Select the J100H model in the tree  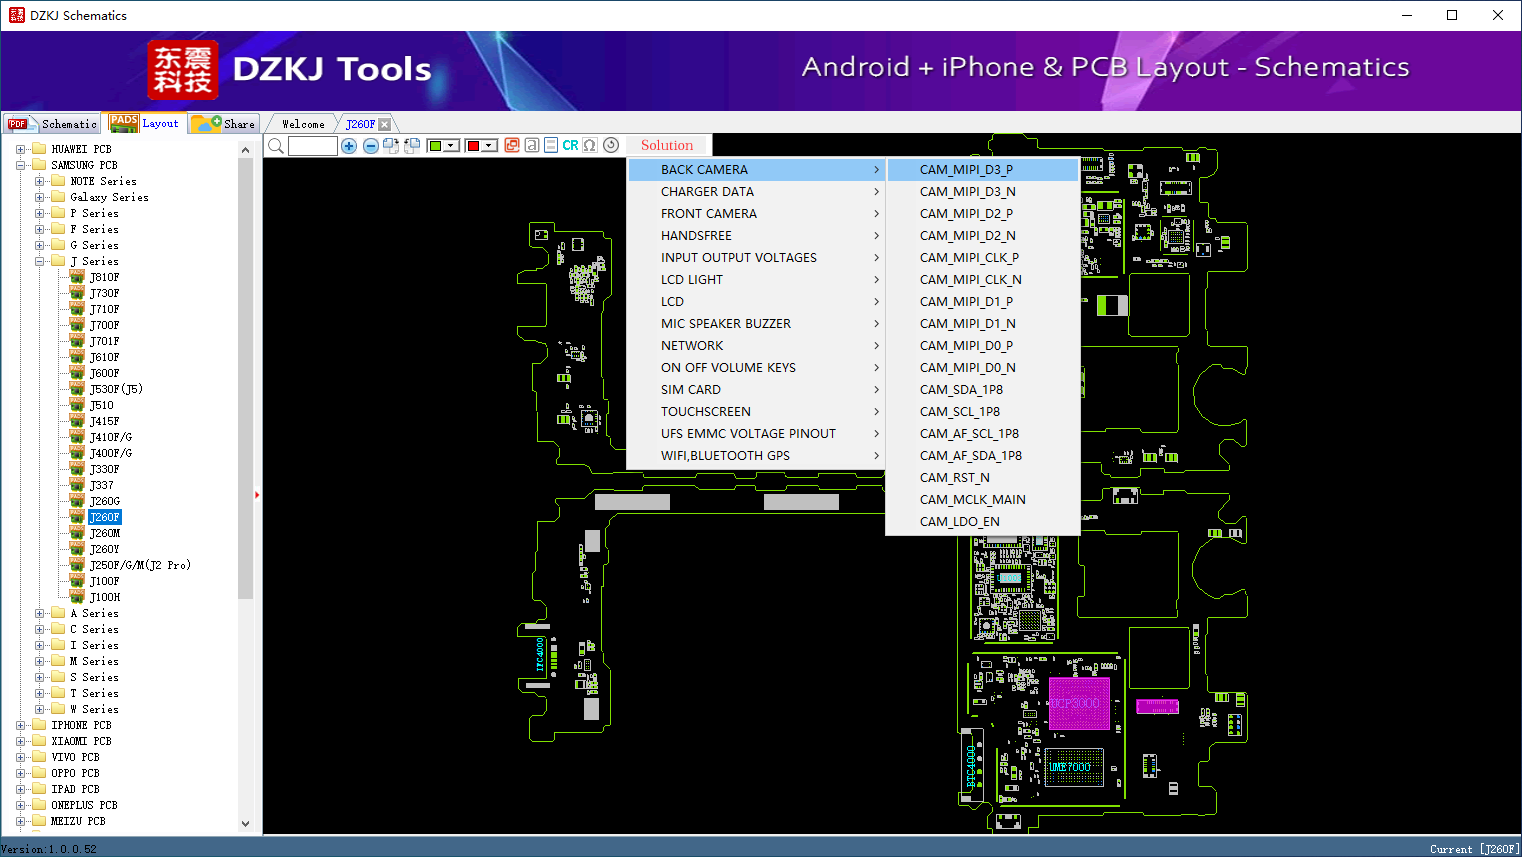105,597
